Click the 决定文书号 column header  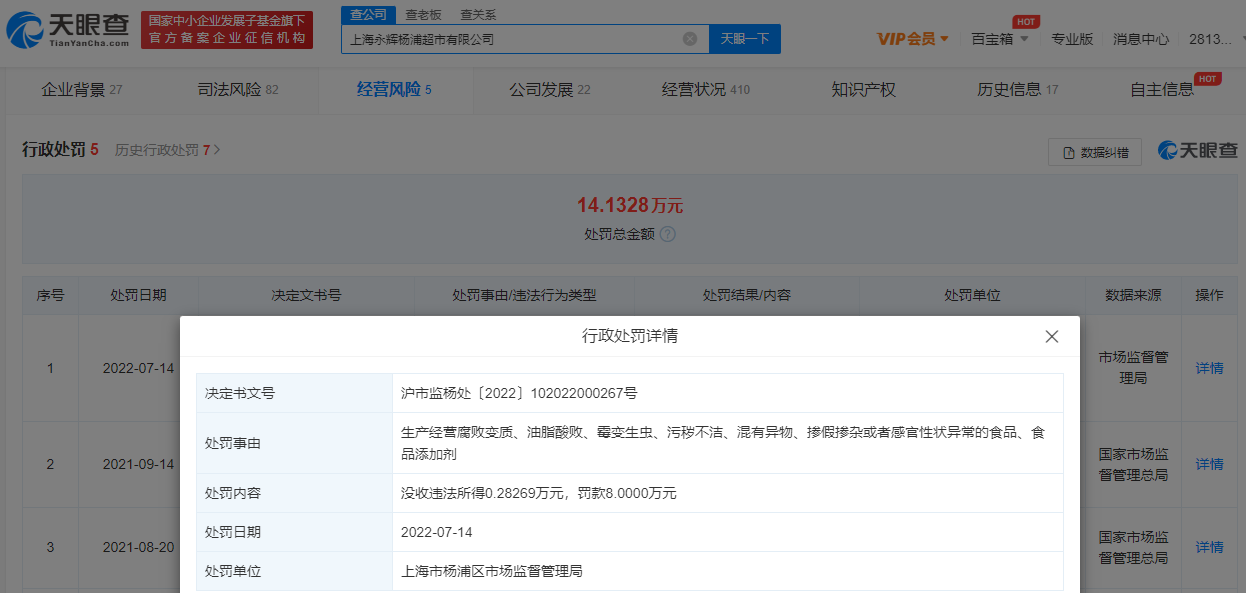tap(306, 295)
